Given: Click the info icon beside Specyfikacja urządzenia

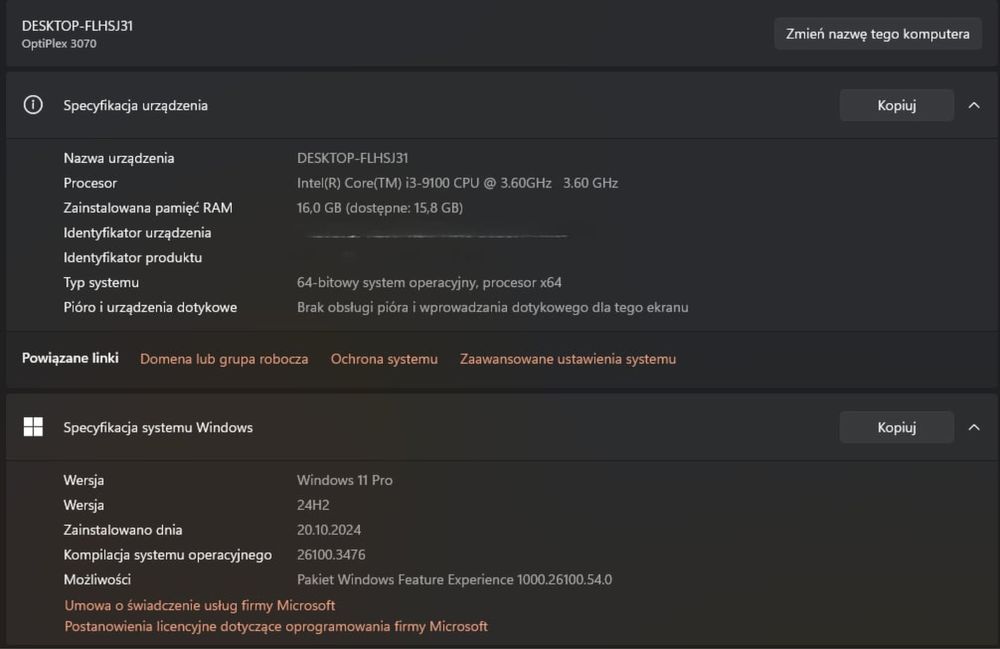Looking at the screenshot, I should pos(33,105).
